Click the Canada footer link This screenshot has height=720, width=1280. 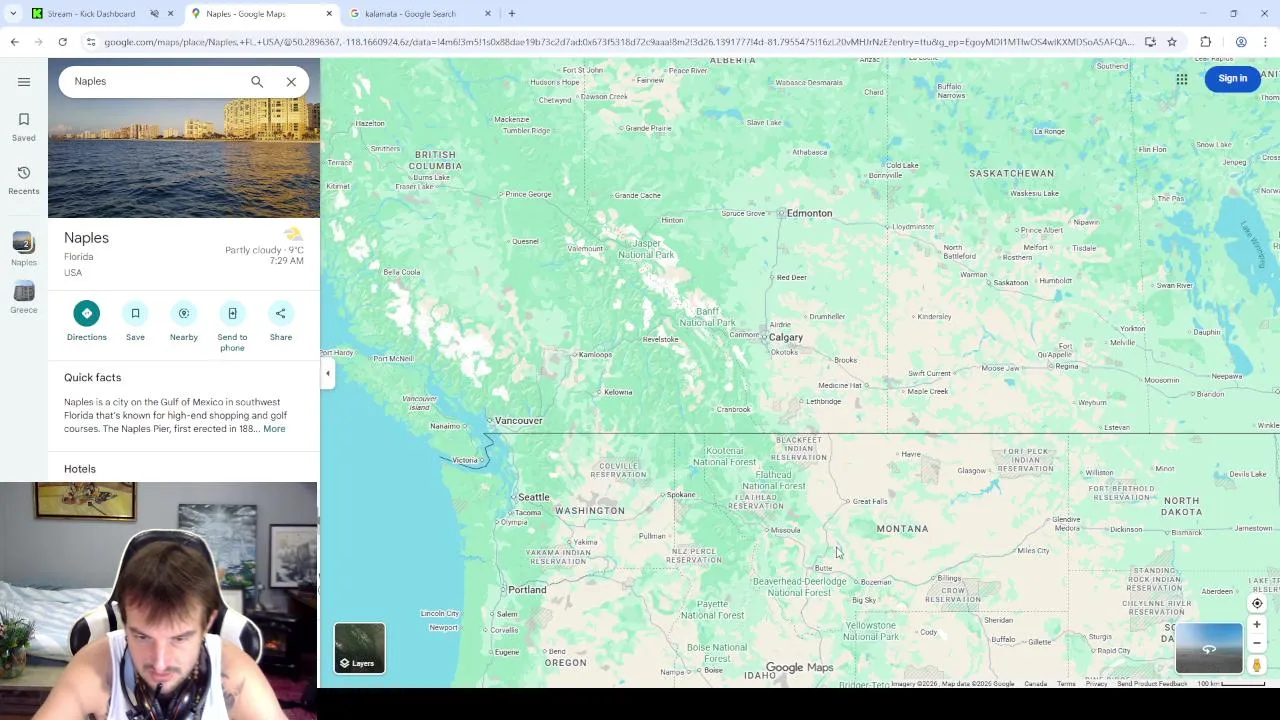(x=1035, y=684)
